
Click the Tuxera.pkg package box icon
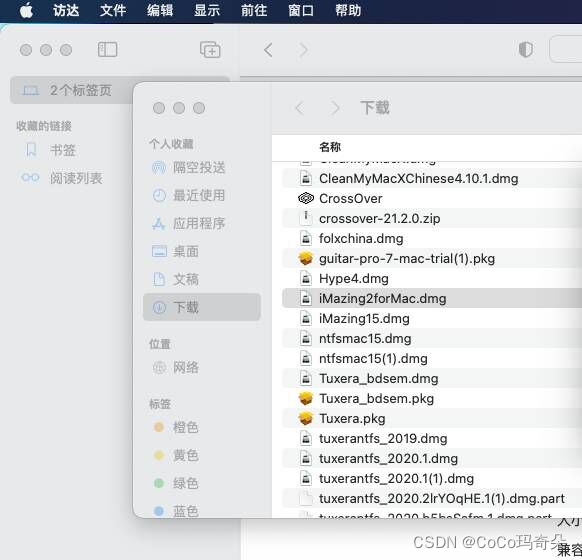pos(306,419)
